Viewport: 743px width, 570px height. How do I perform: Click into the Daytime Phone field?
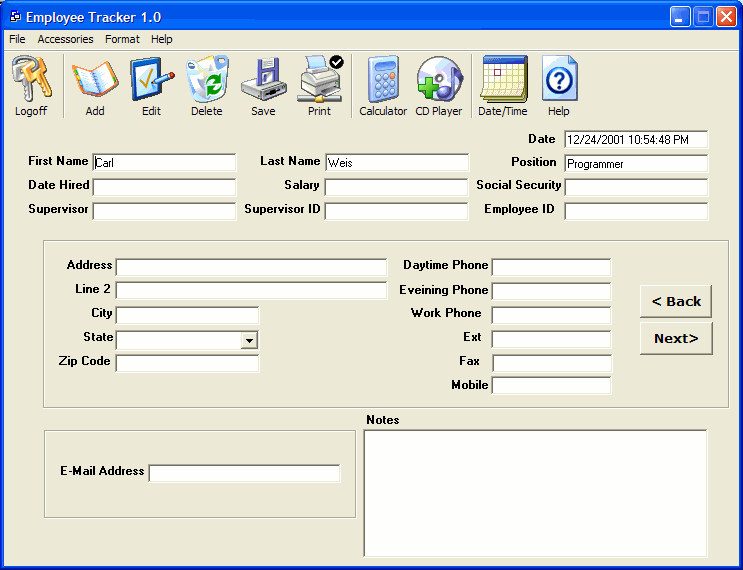(551, 267)
